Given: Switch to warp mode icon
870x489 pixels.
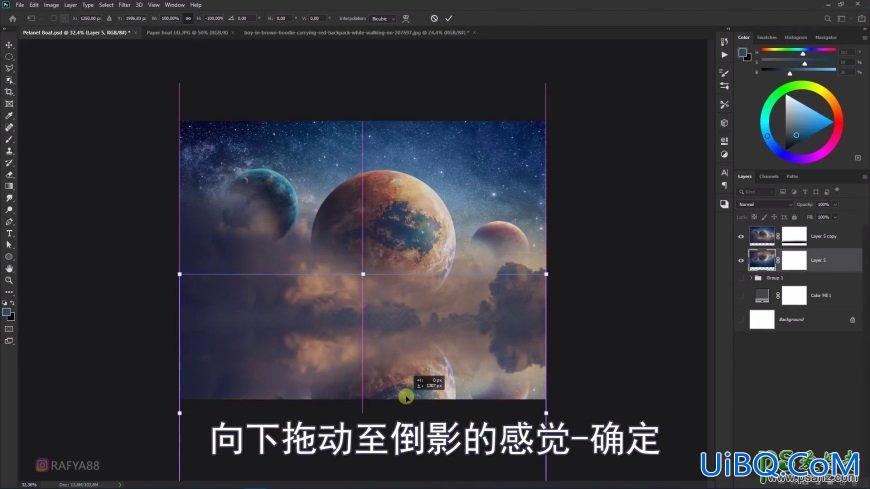Looking at the screenshot, I should point(406,18).
